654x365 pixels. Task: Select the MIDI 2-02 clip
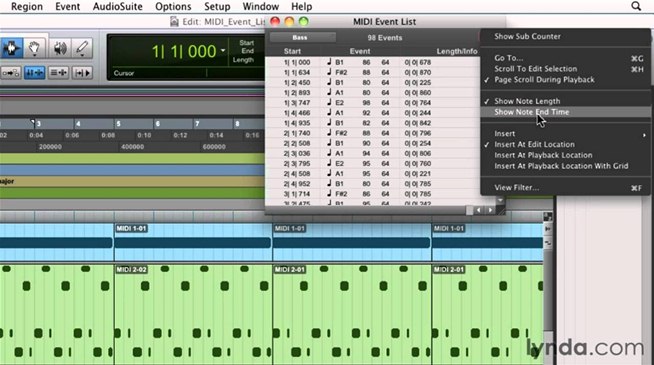click(193, 315)
